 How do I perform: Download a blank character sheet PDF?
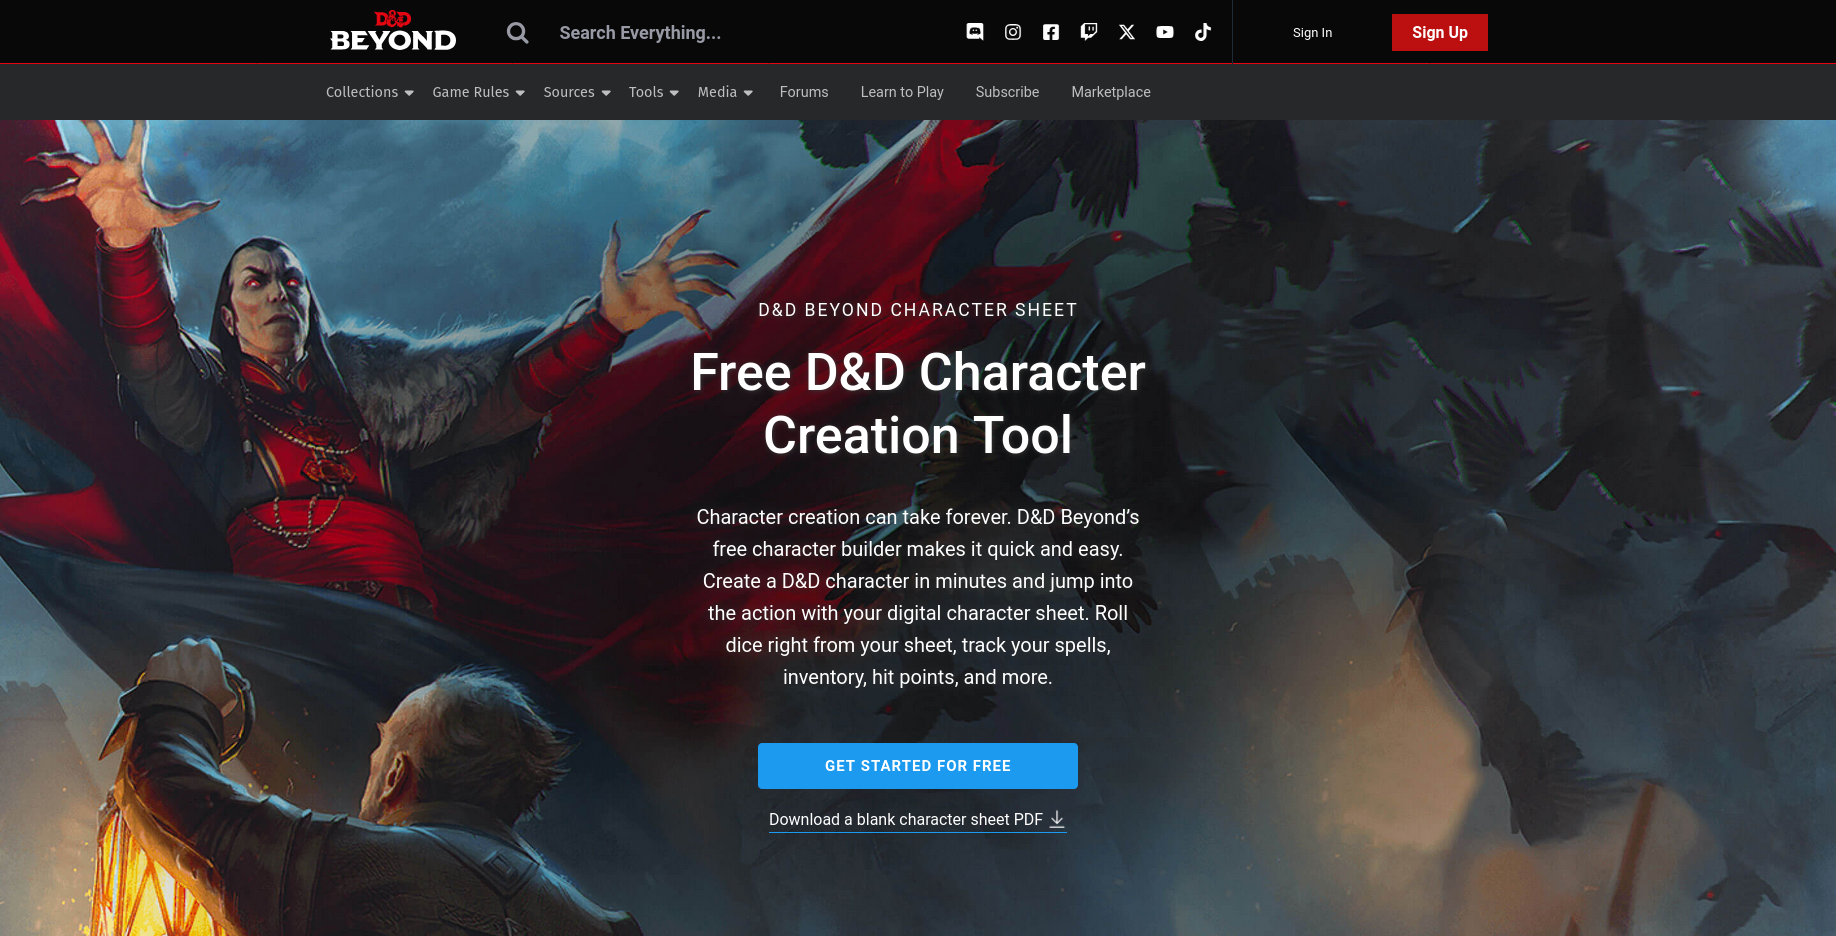[x=917, y=819]
